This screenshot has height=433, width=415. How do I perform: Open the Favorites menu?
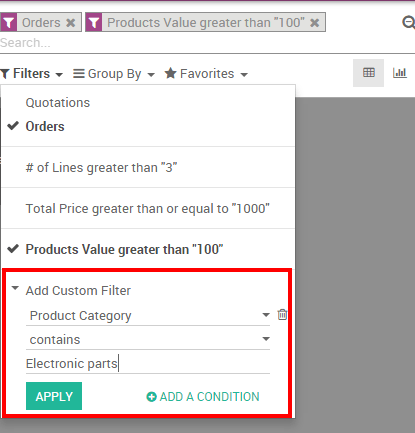point(206,74)
